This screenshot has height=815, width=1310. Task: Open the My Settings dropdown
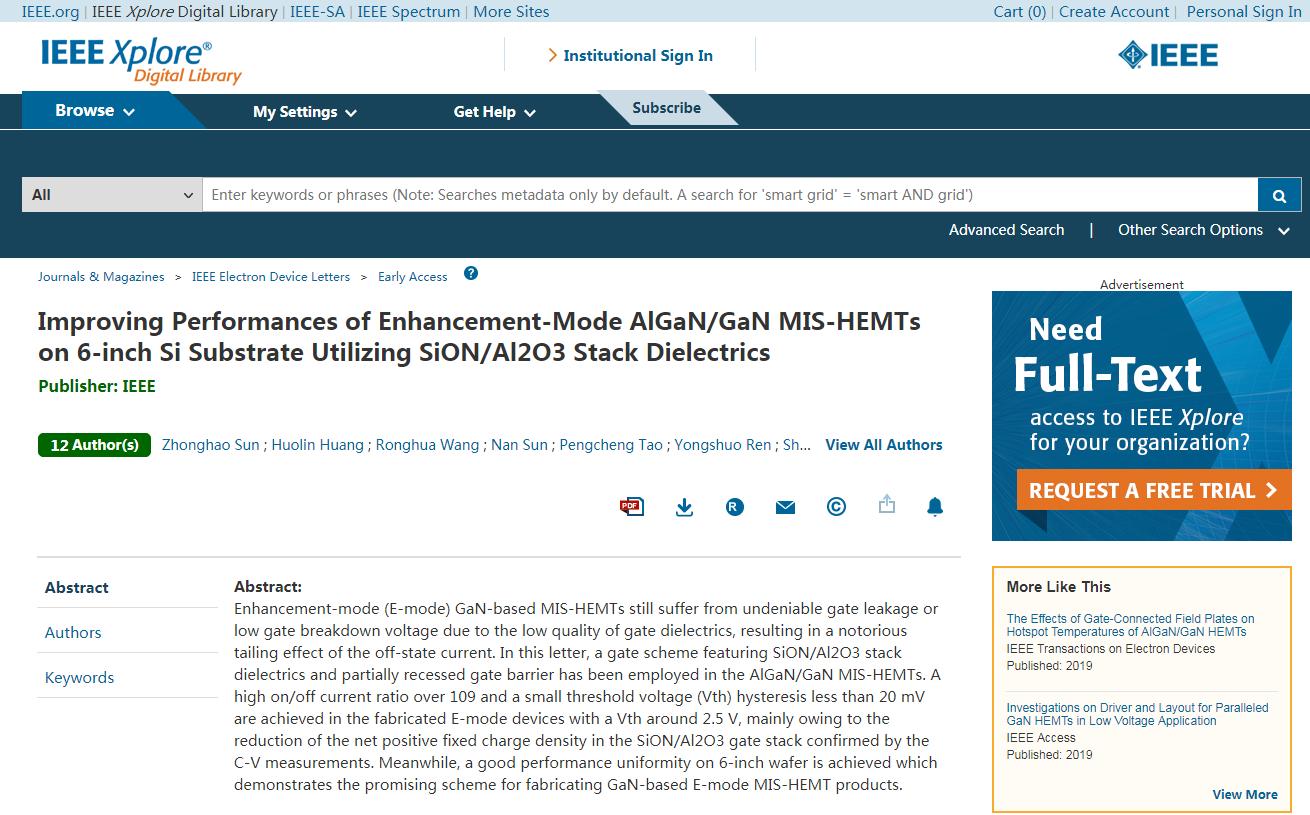[x=305, y=112]
